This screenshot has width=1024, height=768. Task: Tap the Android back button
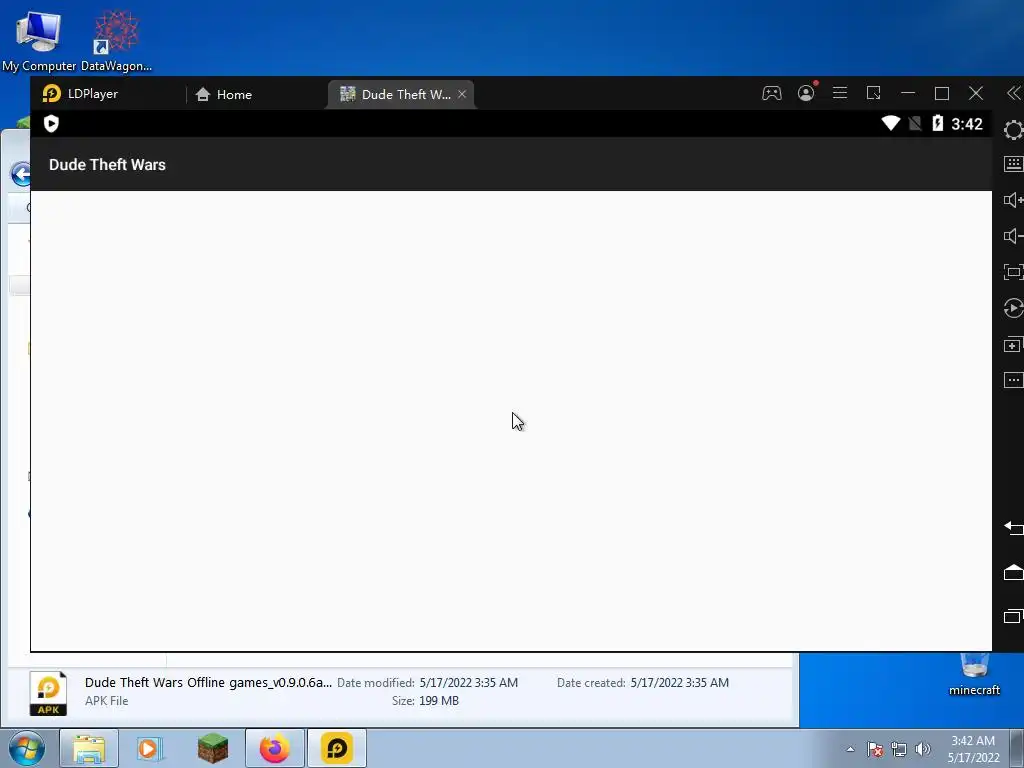1014,527
